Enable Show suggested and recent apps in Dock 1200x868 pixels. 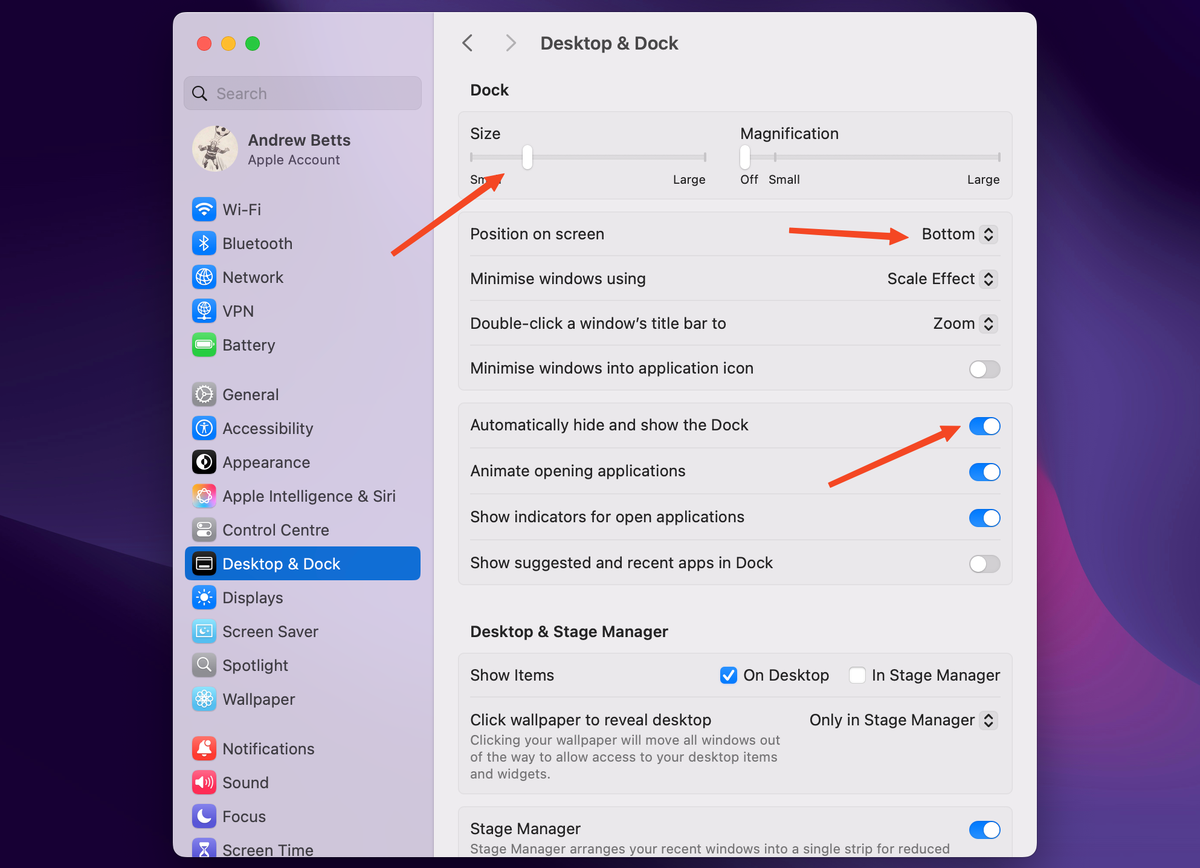(x=984, y=564)
